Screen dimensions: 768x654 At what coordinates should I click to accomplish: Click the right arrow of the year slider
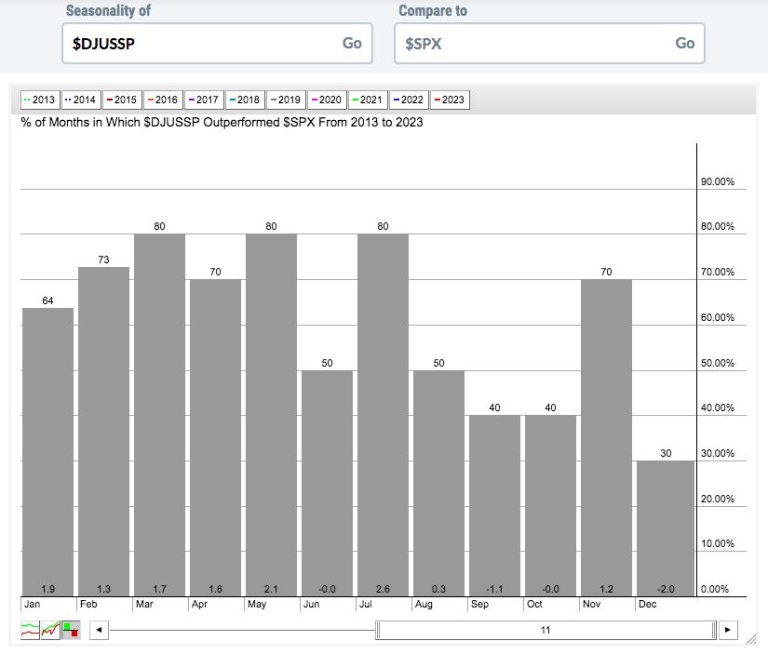click(728, 630)
